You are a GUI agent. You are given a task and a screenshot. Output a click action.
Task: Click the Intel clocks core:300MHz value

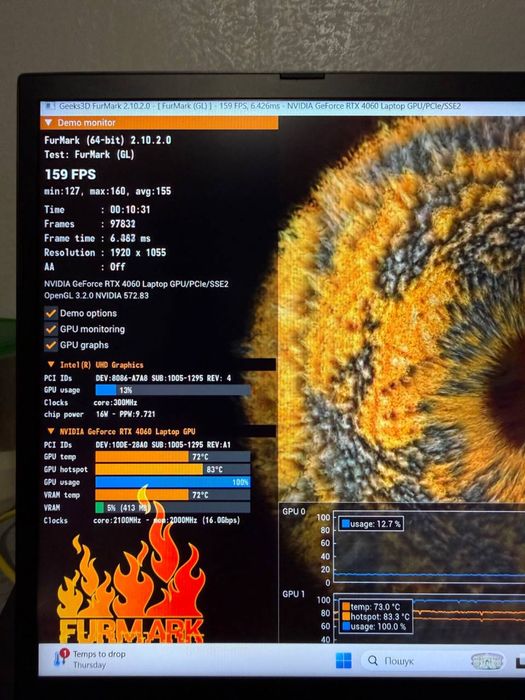click(x=116, y=402)
